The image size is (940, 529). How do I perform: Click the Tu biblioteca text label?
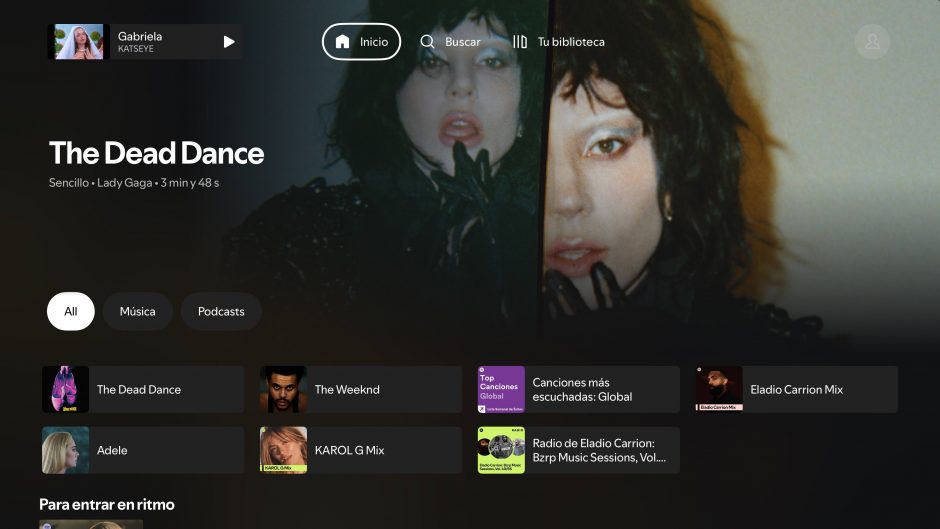[571, 42]
